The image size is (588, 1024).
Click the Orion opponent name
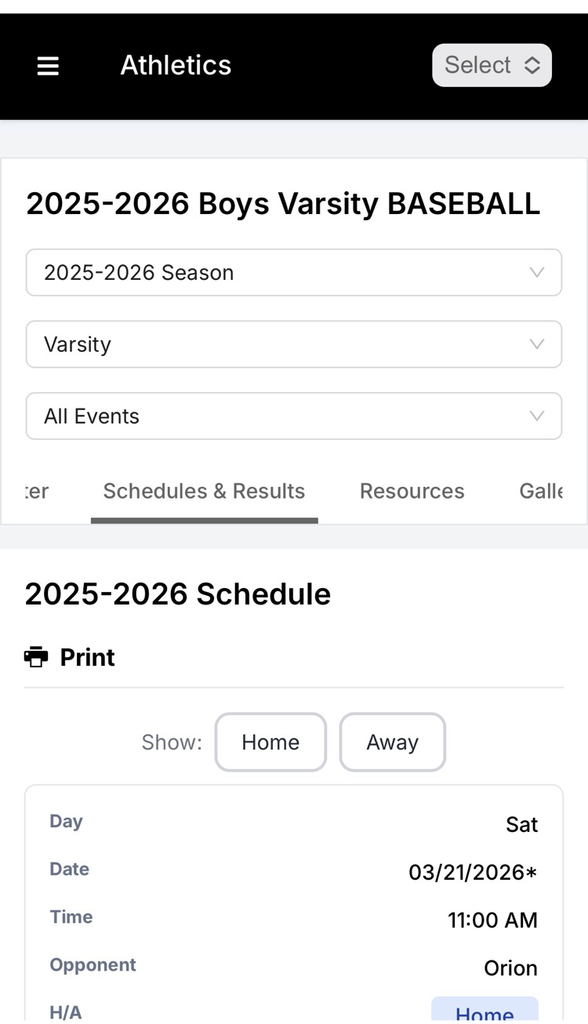coord(511,968)
